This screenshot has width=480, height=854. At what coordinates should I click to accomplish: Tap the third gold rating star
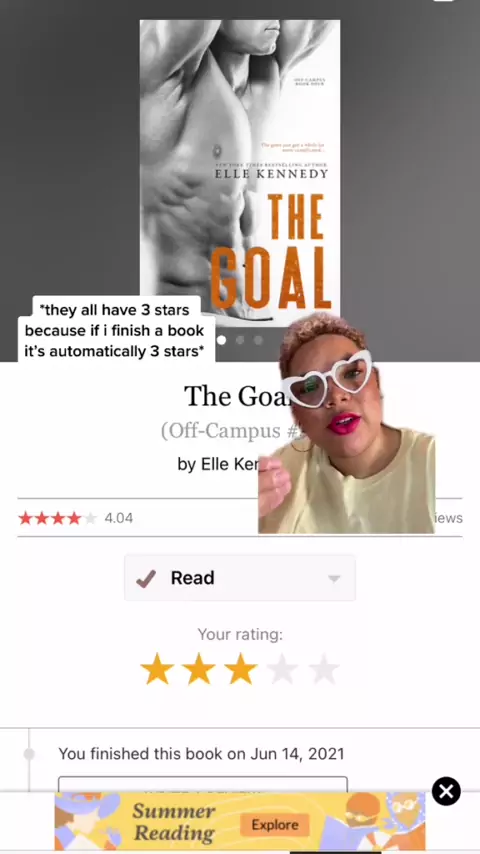click(240, 669)
